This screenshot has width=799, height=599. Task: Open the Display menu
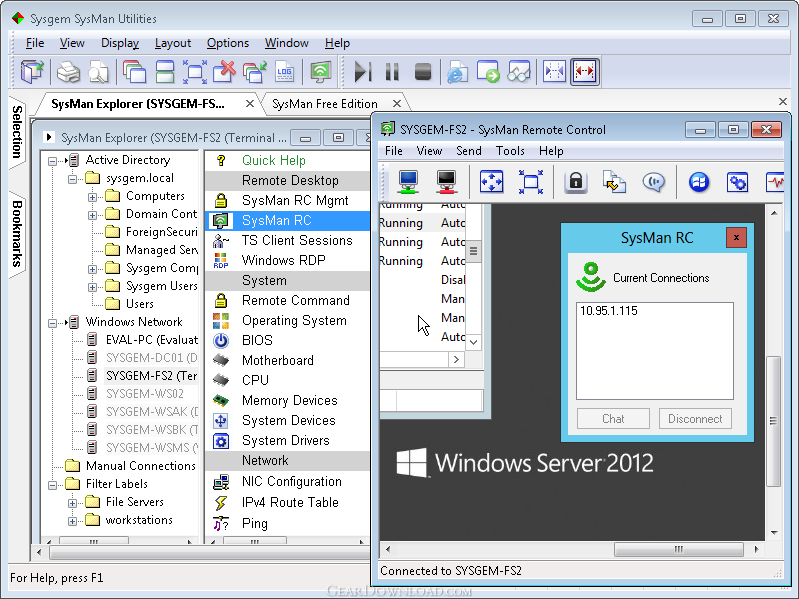click(120, 43)
